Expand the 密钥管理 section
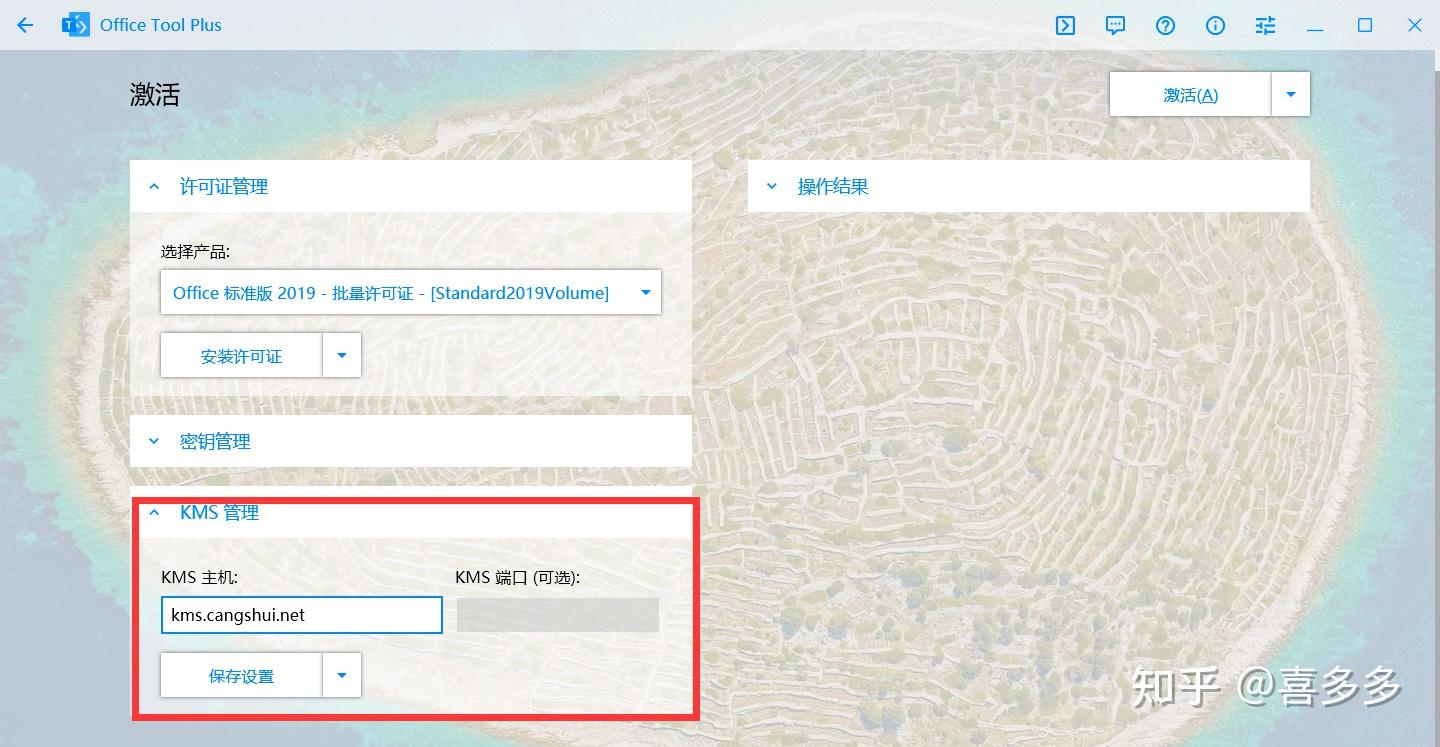This screenshot has height=747, width=1440. [411, 441]
